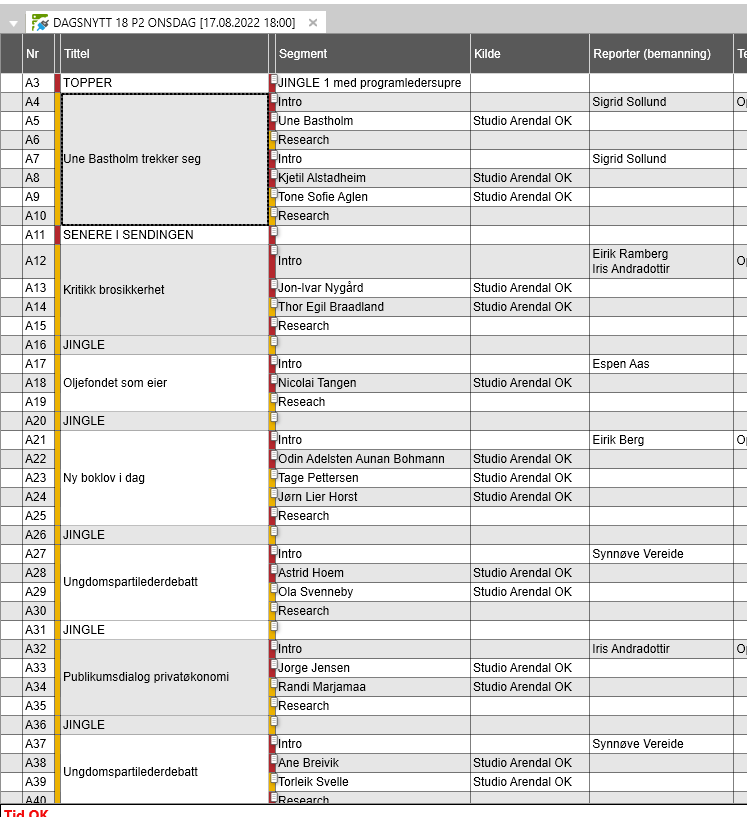
Task: Click the note icon beside Jon-Ivar Nygård
Action: tap(273, 284)
